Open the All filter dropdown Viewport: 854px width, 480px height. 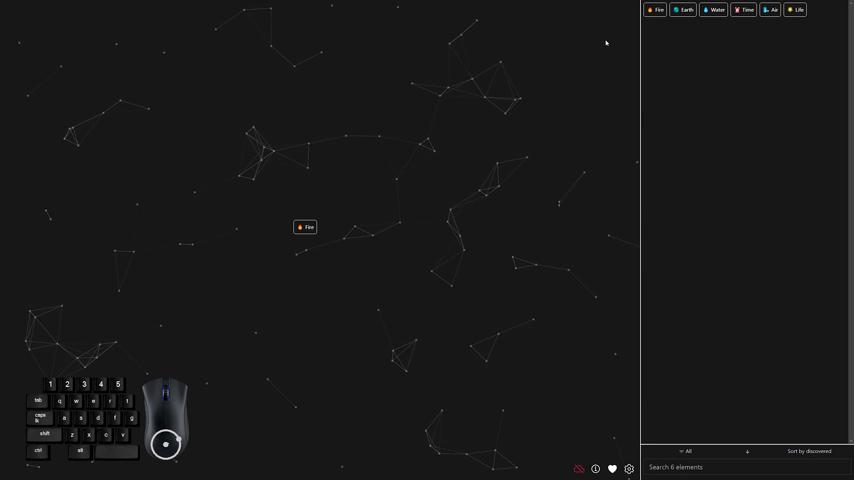[686, 452]
